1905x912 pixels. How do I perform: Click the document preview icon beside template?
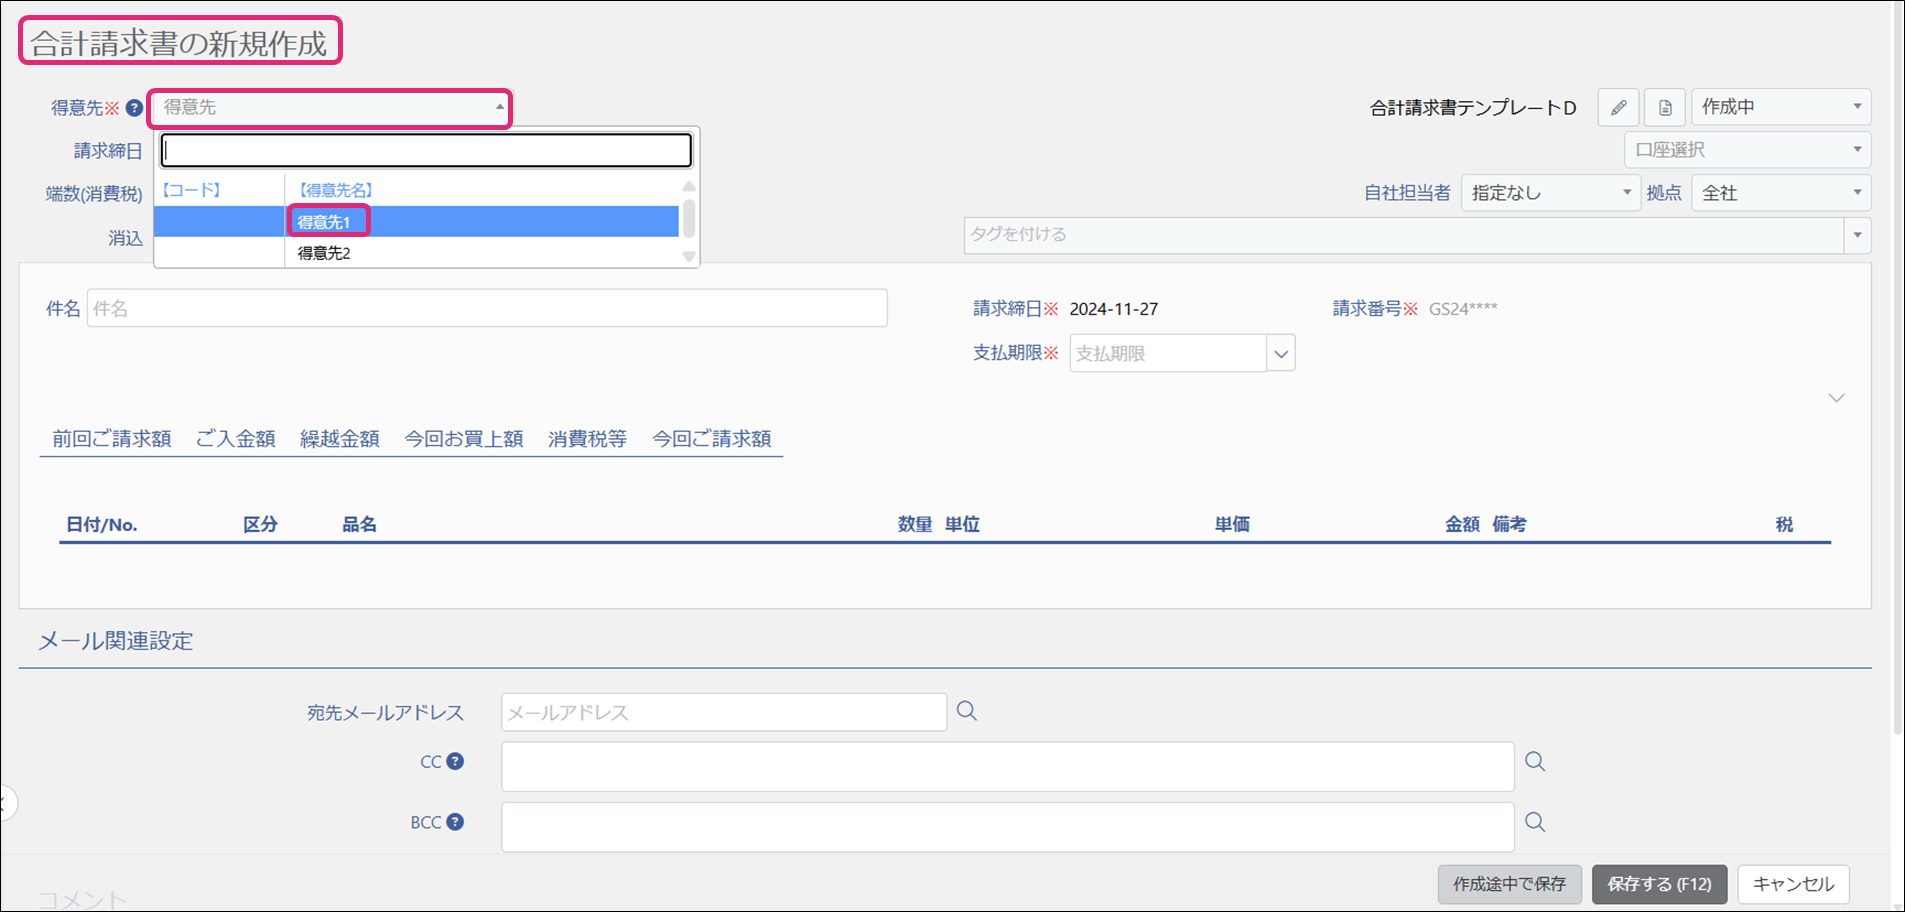coord(1665,107)
